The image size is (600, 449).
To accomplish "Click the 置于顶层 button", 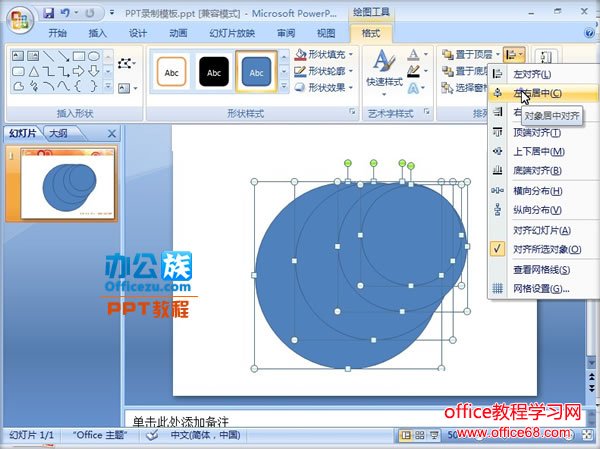I will (468, 55).
